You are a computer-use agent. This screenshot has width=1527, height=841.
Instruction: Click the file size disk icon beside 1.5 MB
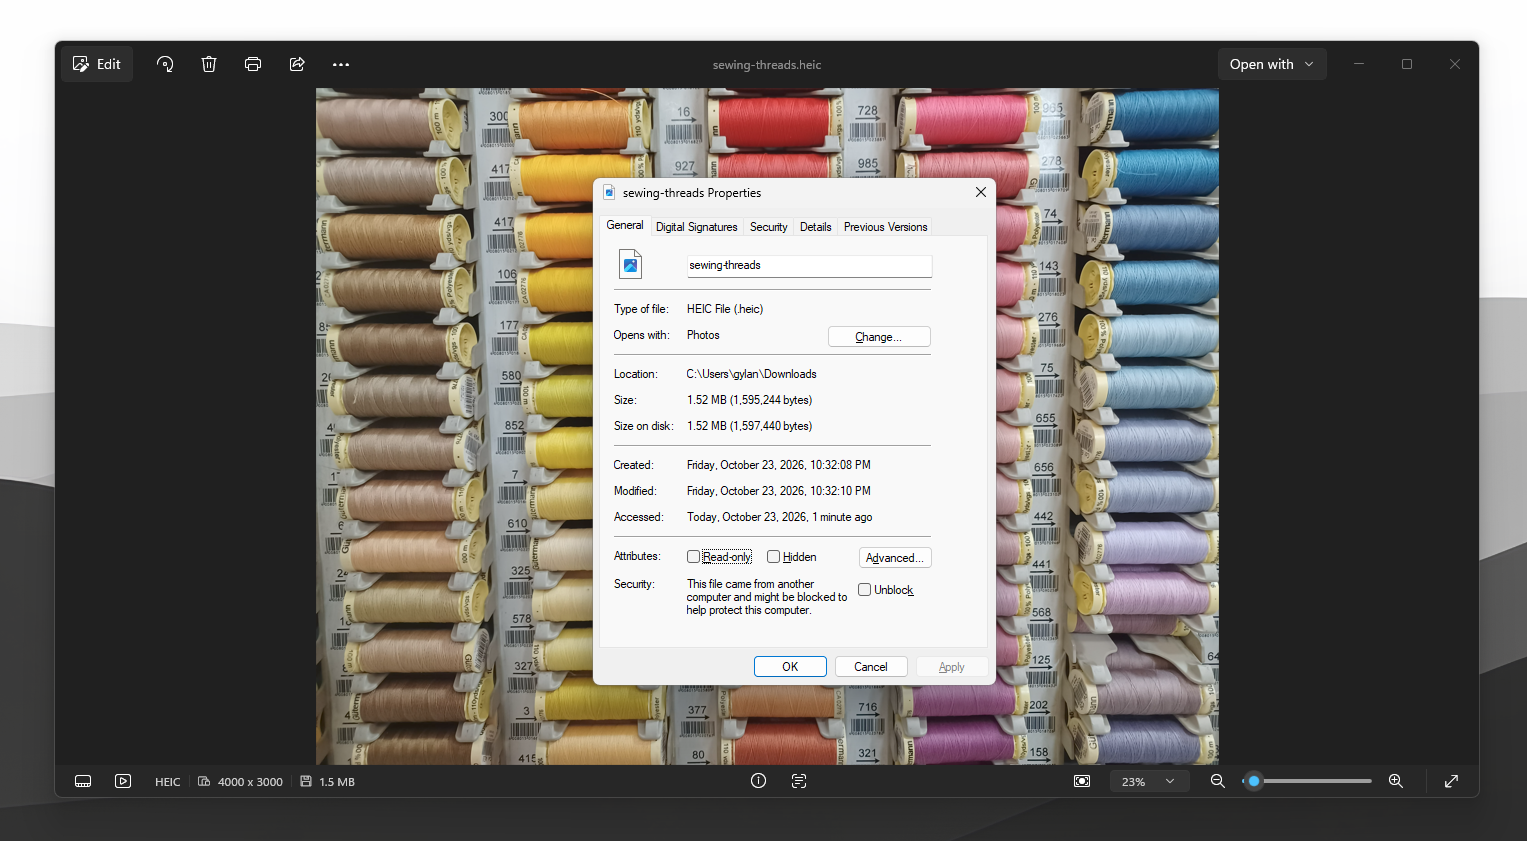(306, 781)
